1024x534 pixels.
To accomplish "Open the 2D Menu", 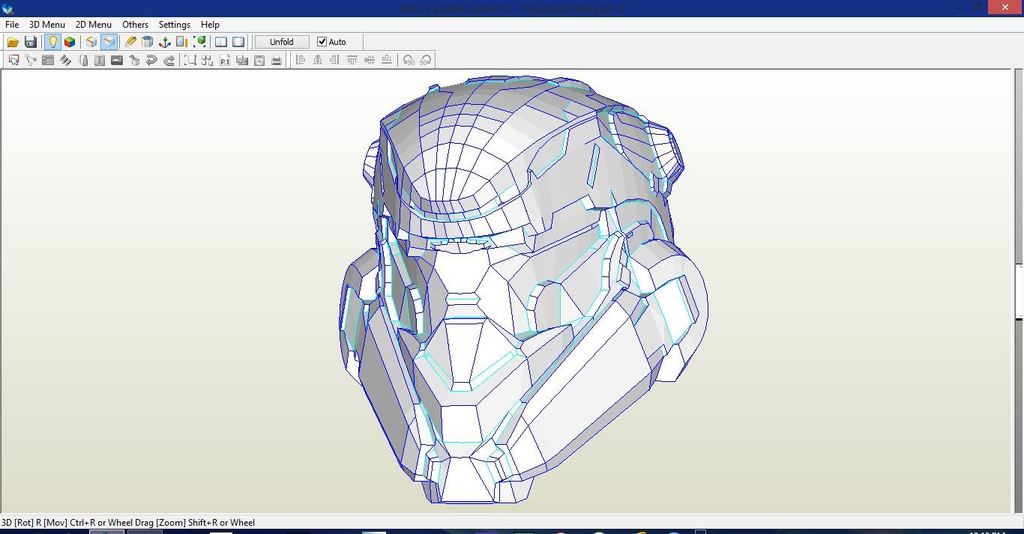I will pos(93,24).
